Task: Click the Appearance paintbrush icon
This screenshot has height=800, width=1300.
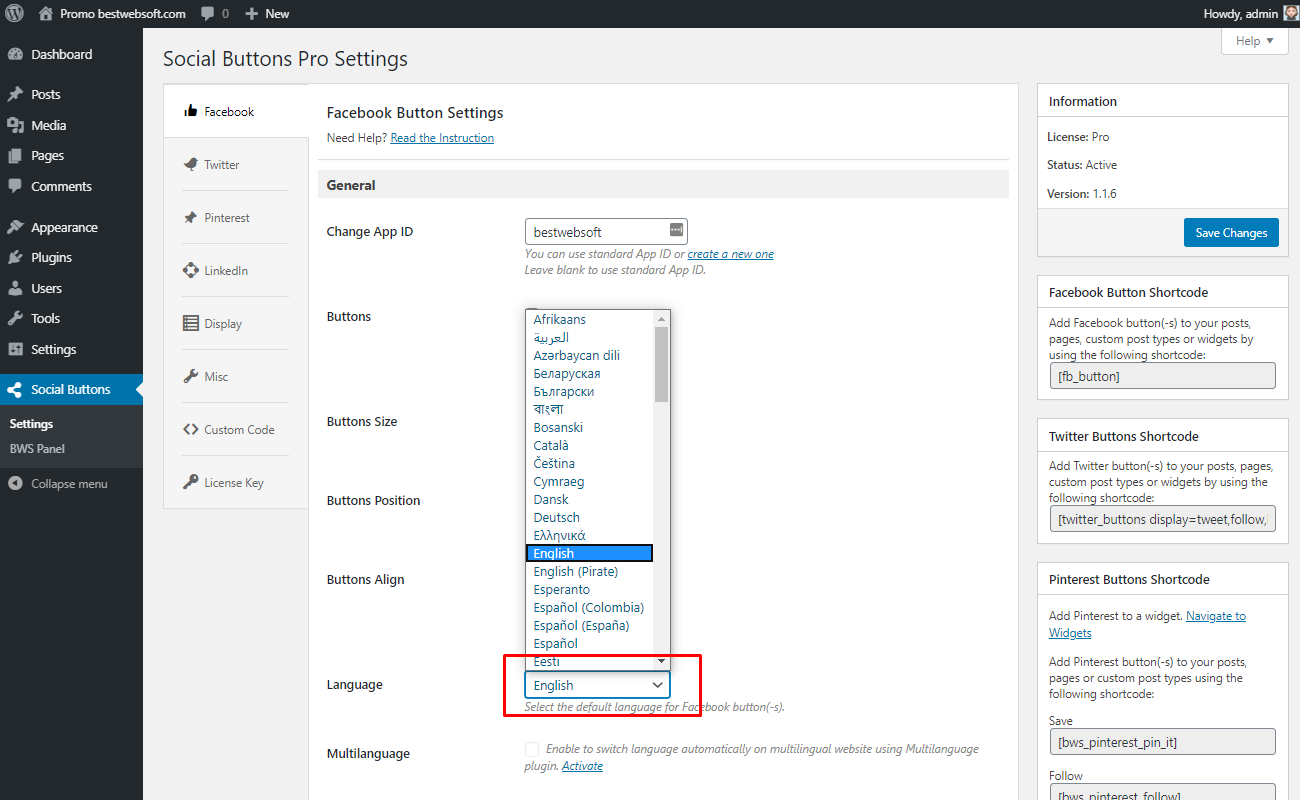Action: pos(15,228)
